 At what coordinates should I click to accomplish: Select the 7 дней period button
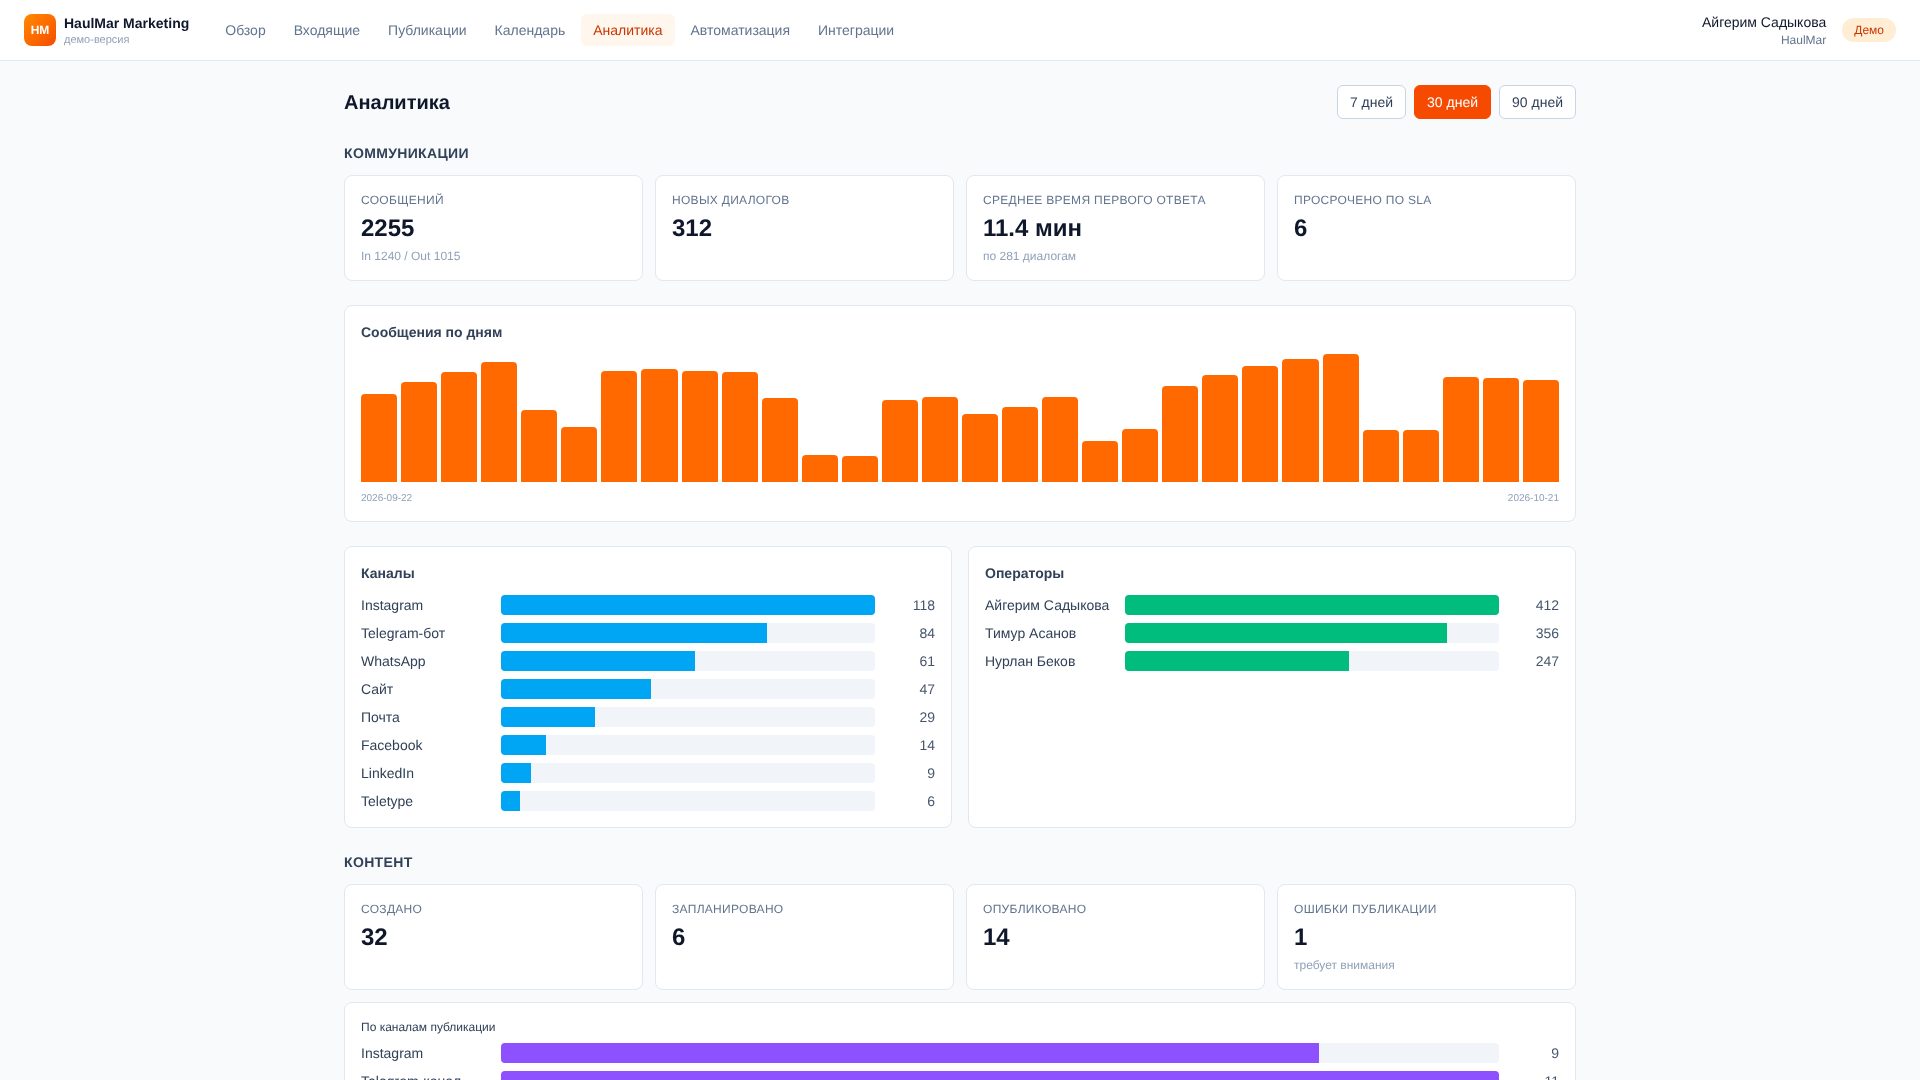[x=1371, y=102]
